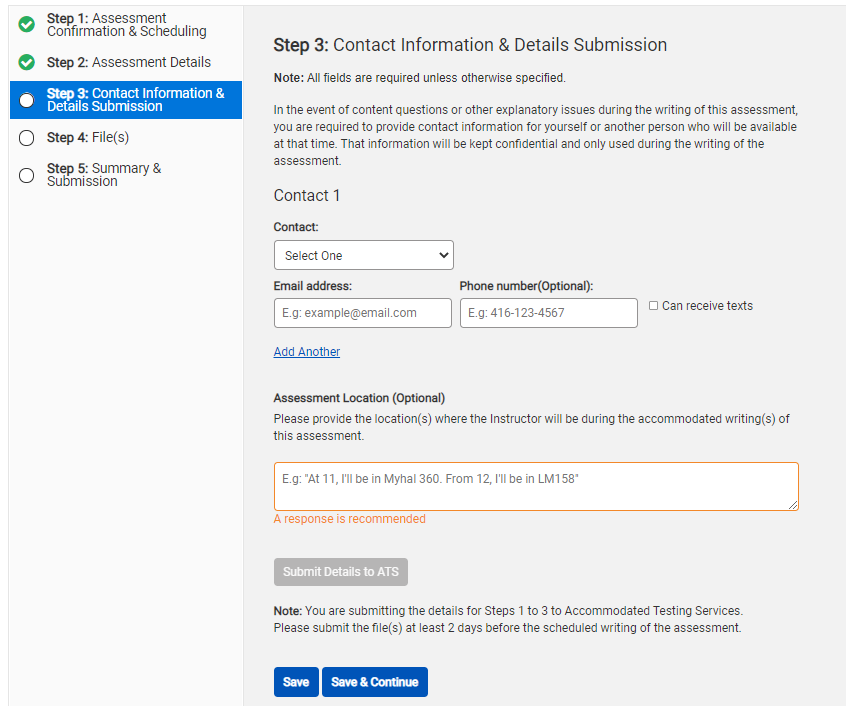Open Step 5 Summary & Submission
This screenshot has height=706, width=846.
104,175
